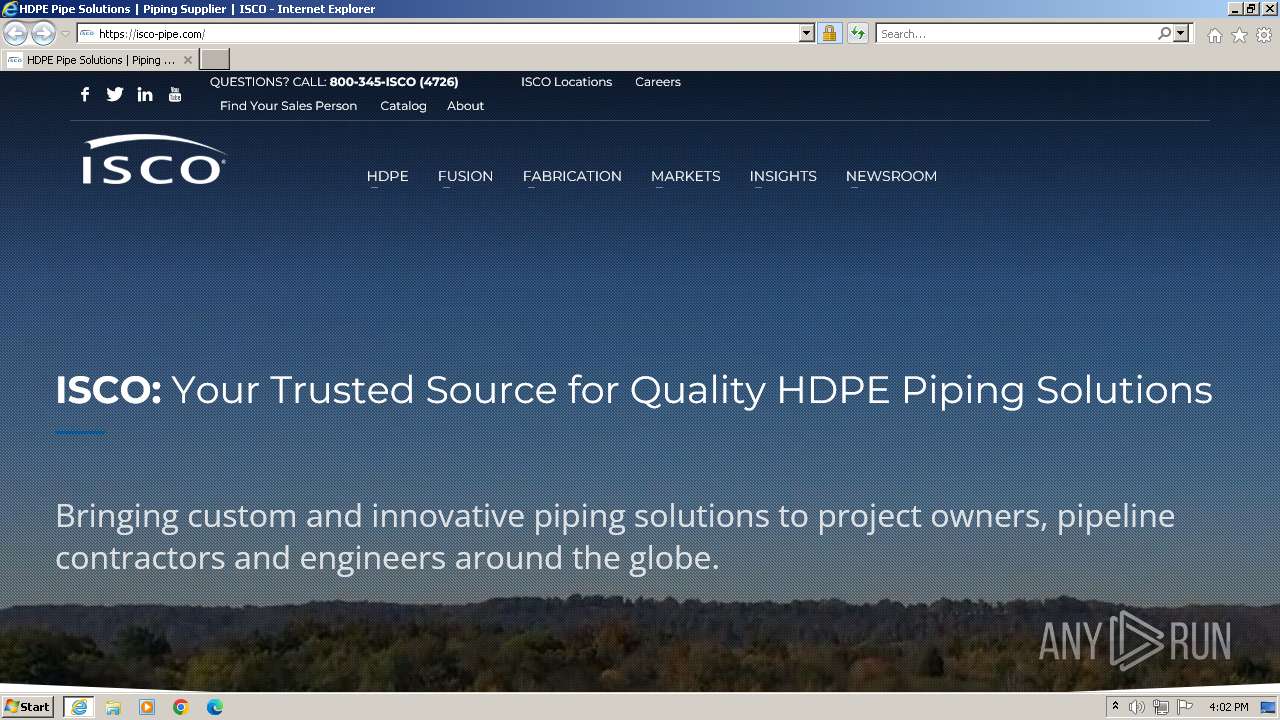Go back with browser Back button
This screenshot has width=1280, height=720.
(16, 34)
